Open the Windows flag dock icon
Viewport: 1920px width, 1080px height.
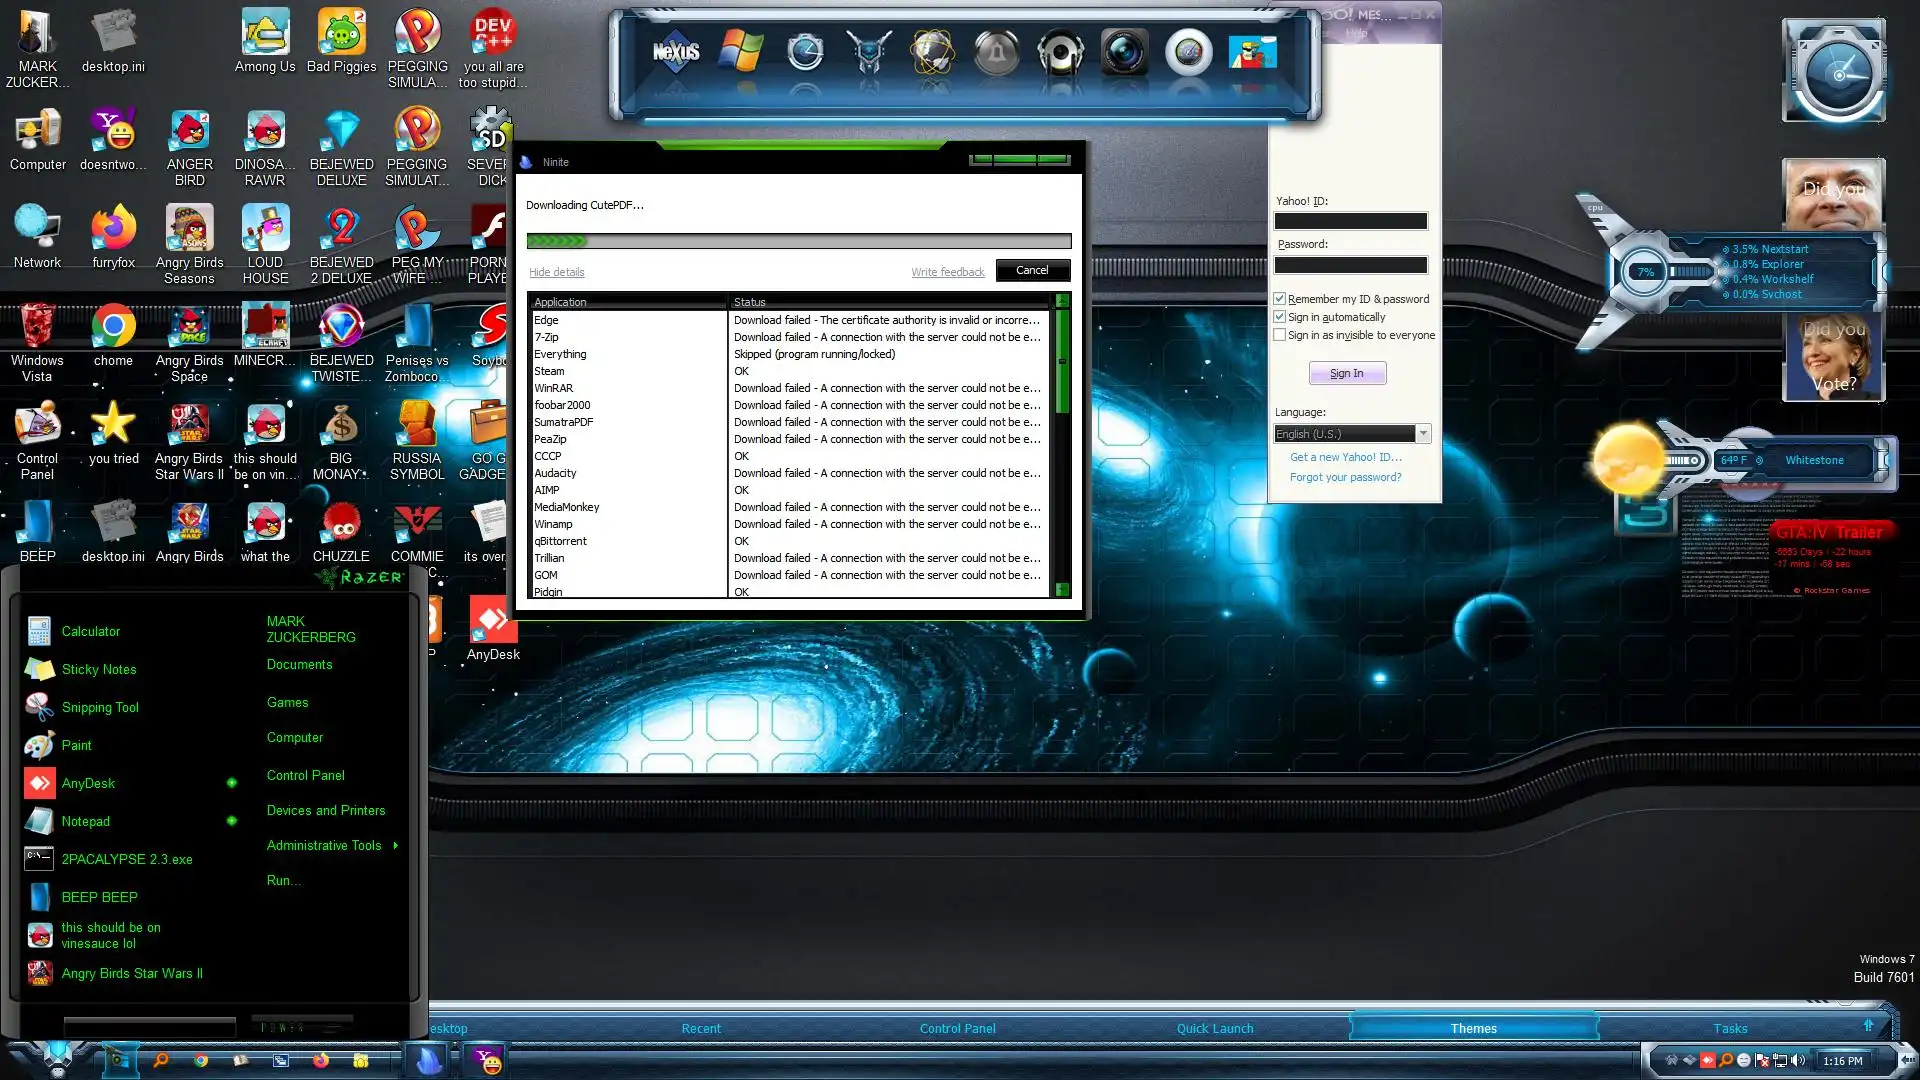point(740,52)
